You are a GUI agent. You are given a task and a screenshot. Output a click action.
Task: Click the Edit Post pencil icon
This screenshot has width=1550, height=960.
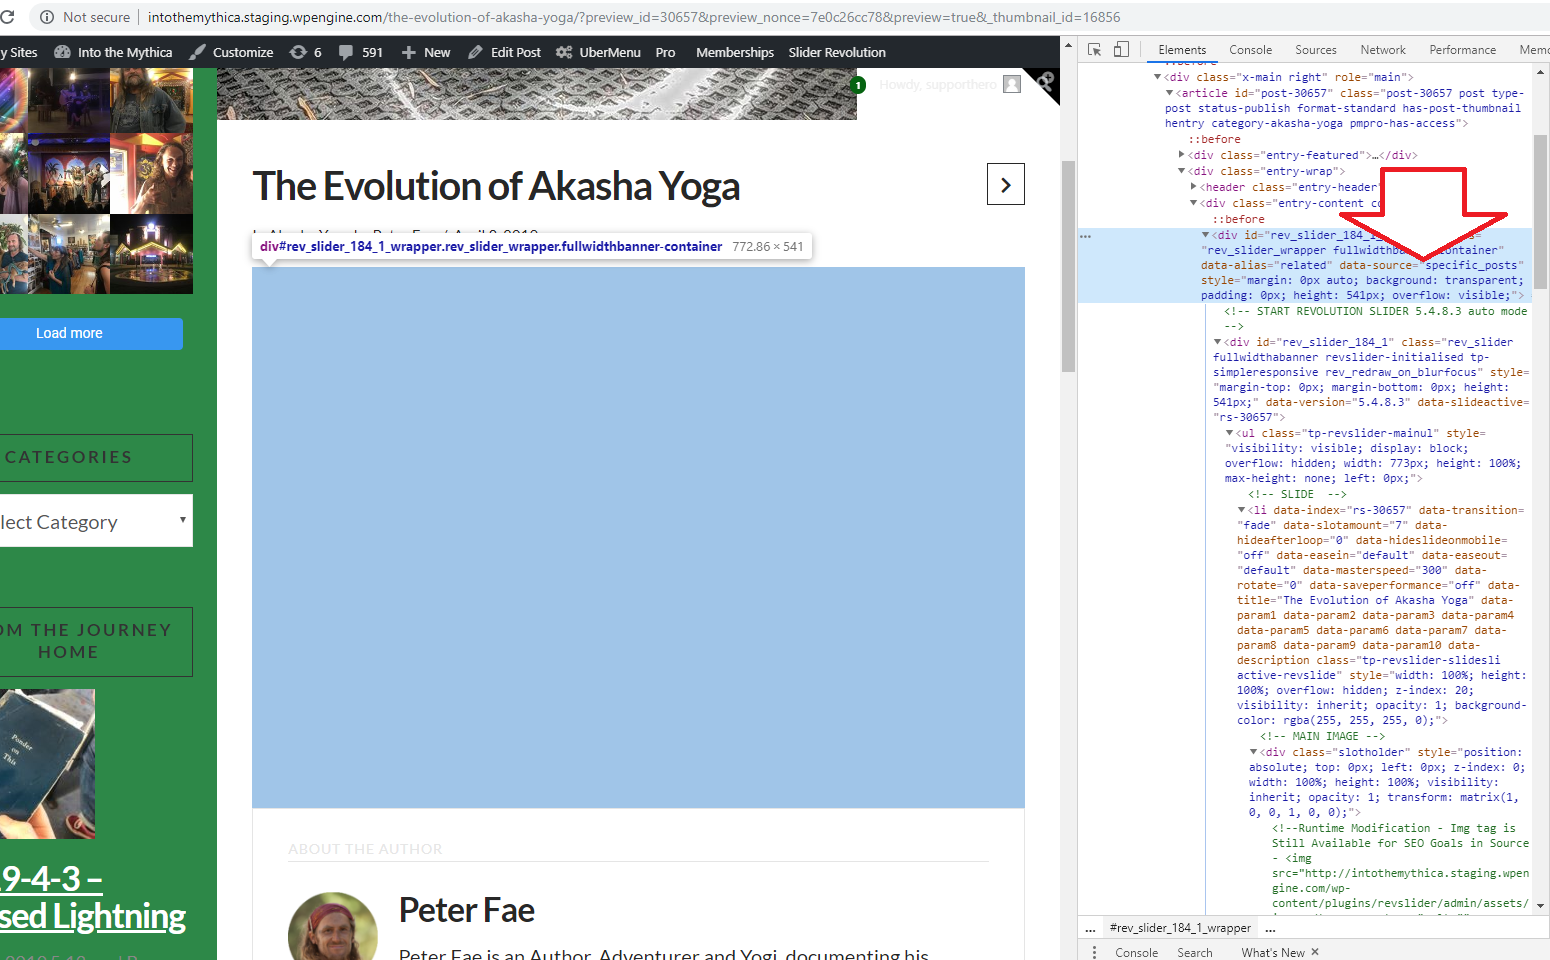(x=475, y=52)
